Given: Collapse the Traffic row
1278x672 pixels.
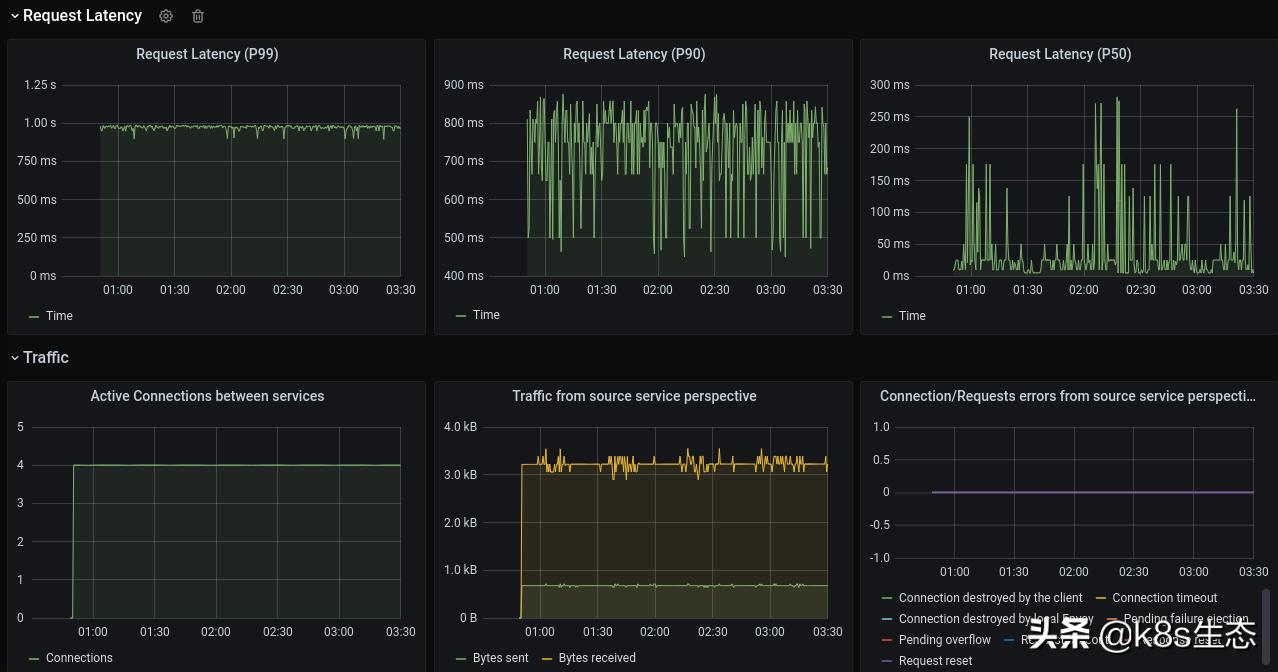Looking at the screenshot, I should pyautogui.click(x=15, y=357).
